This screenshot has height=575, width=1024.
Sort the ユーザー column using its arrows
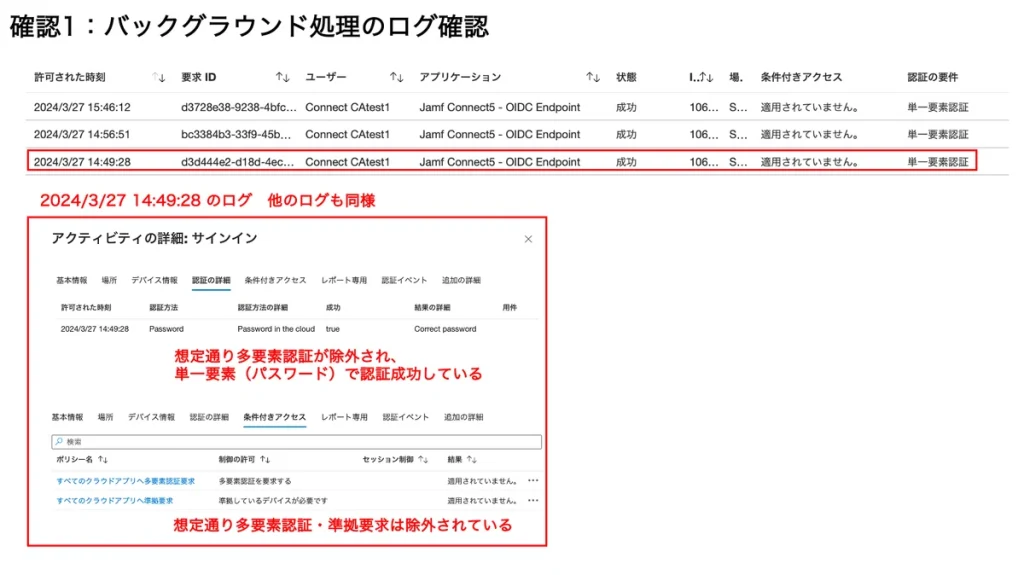pyautogui.click(x=396, y=77)
